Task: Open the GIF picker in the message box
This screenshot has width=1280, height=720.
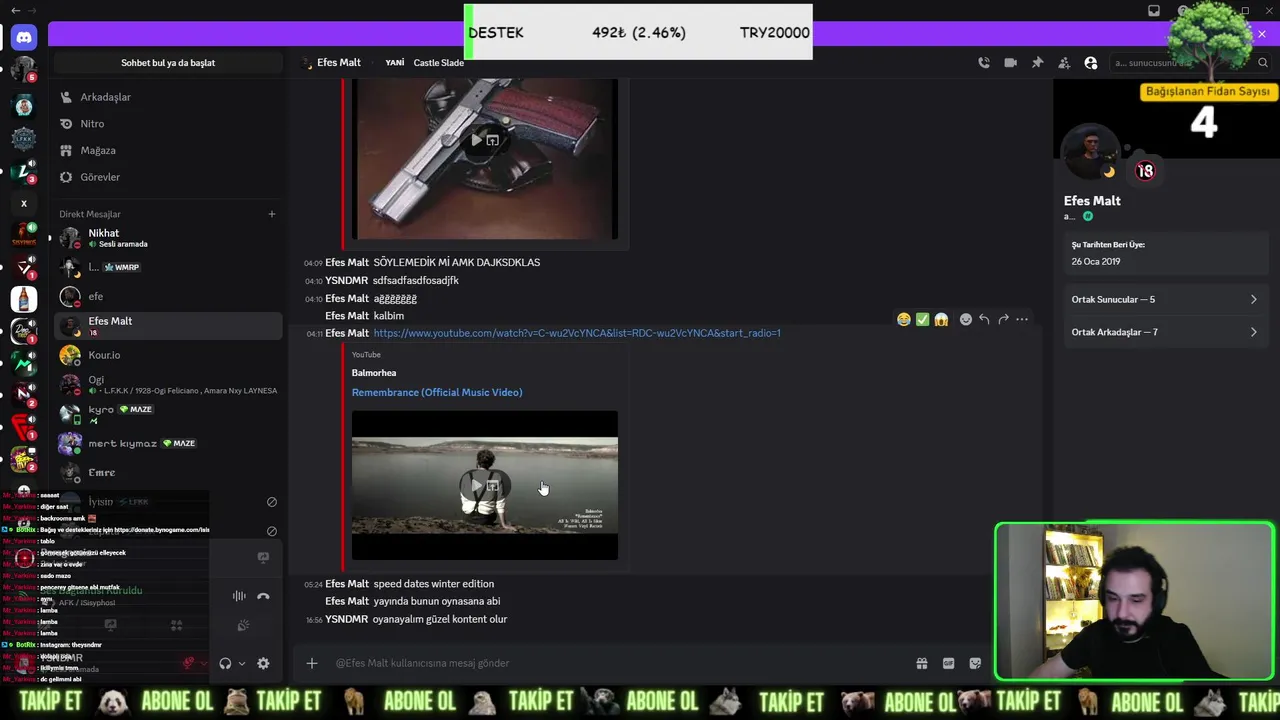Action: (948, 663)
